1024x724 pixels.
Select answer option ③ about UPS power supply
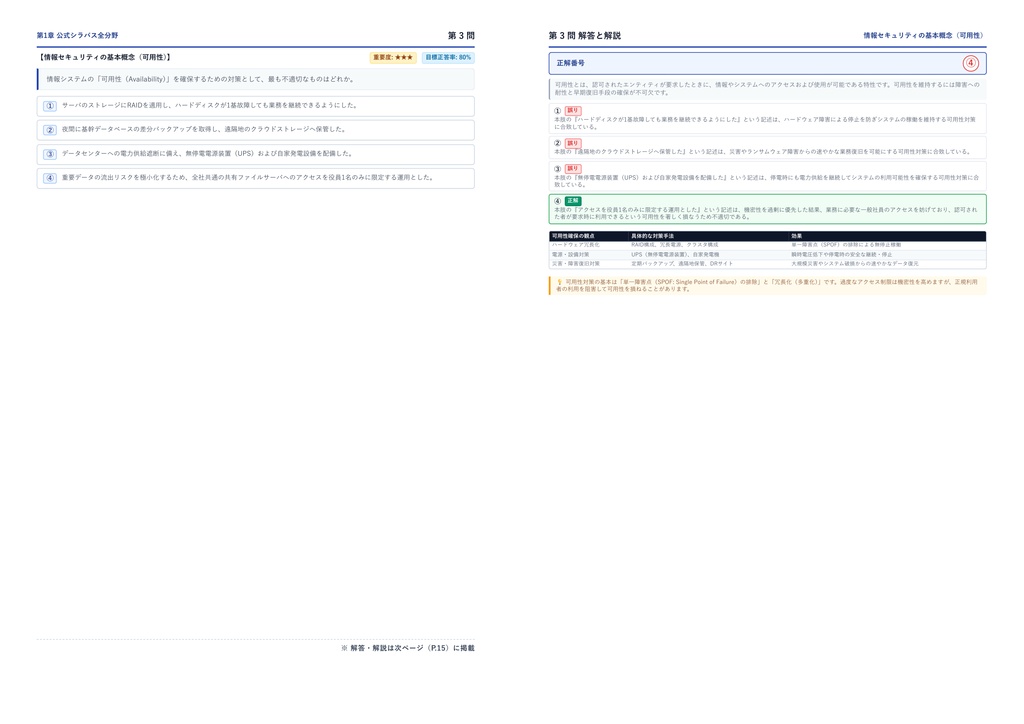pyautogui.click(x=255, y=154)
